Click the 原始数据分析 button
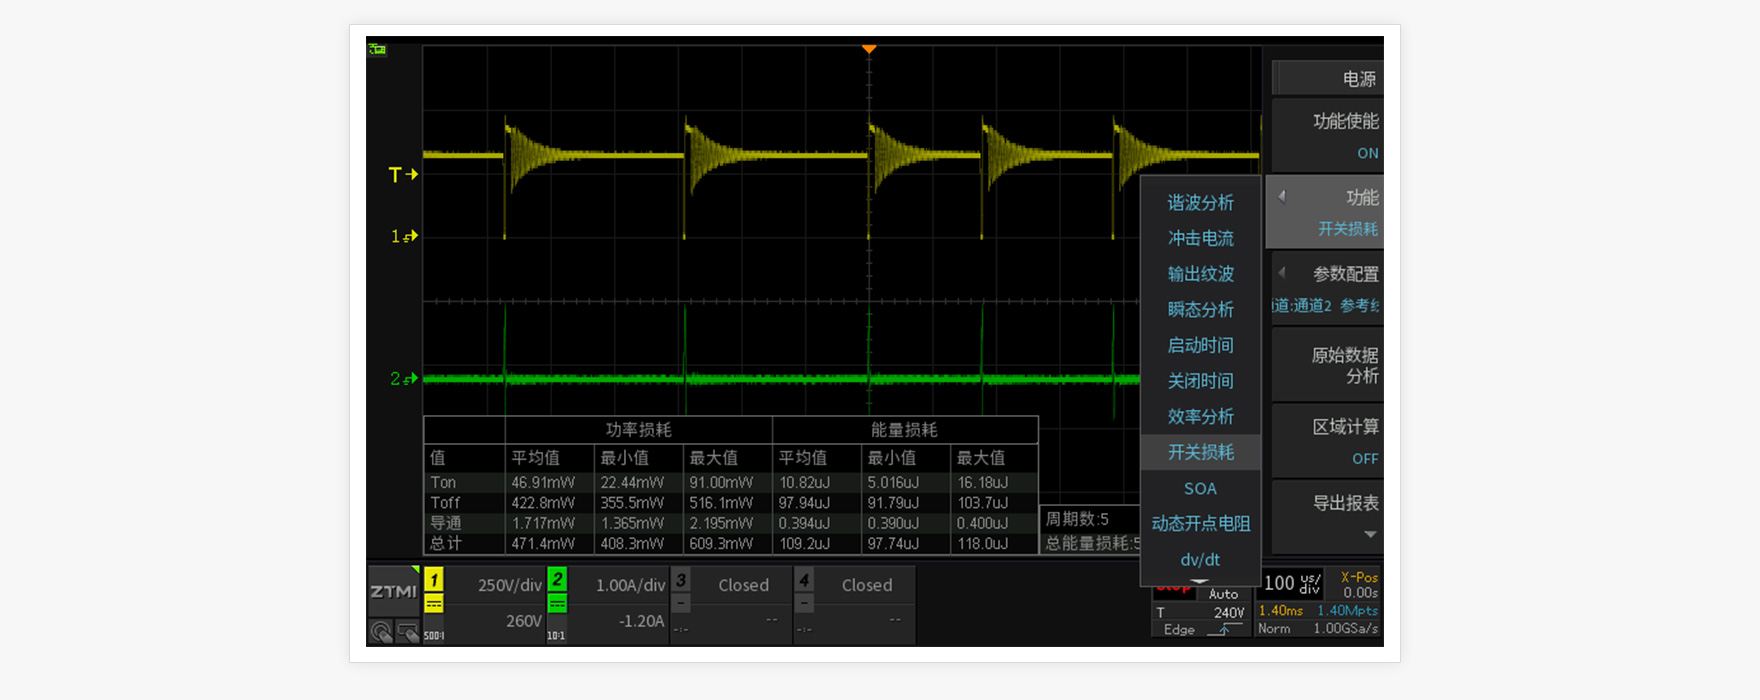The width and height of the screenshot is (1760, 700). (1327, 365)
